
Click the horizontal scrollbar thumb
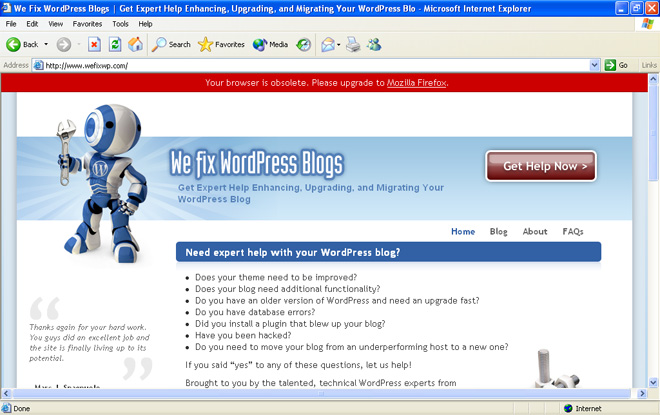[321, 394]
